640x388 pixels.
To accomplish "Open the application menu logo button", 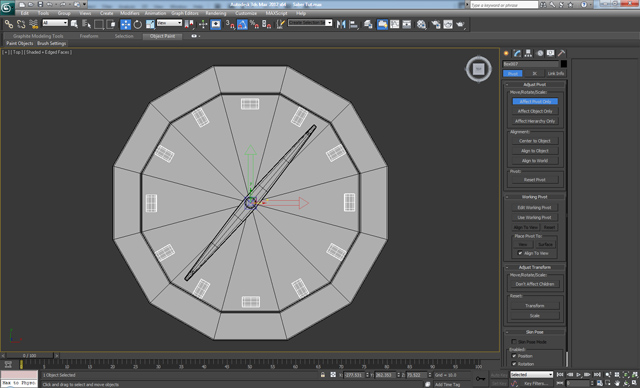I will tap(7, 8).
